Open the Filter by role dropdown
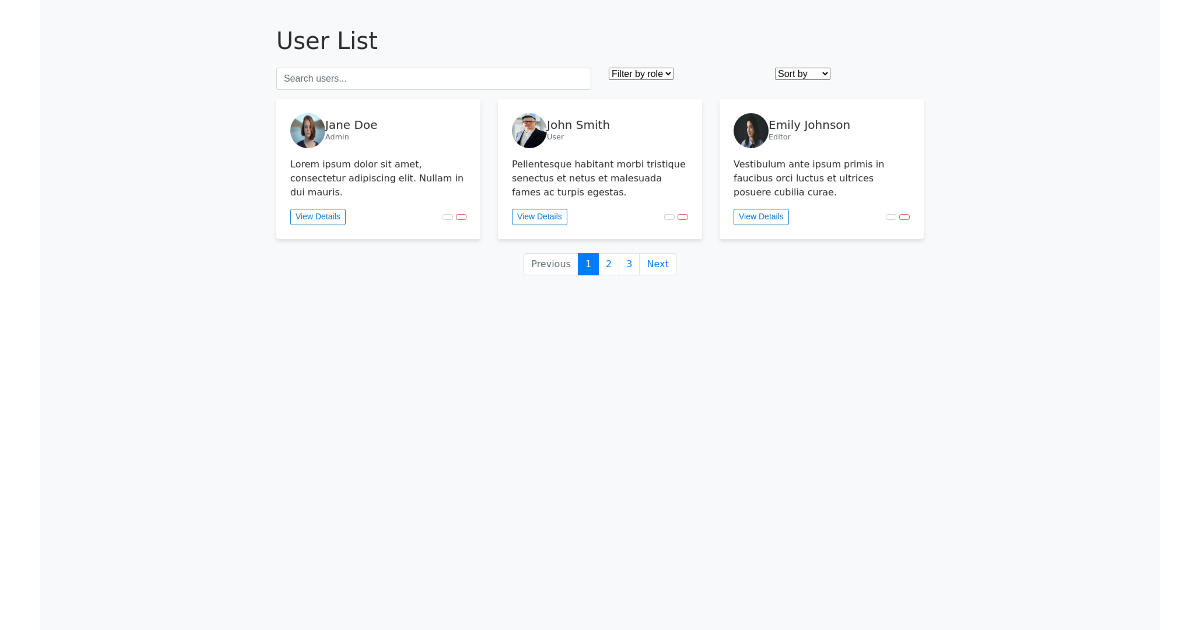Image resolution: width=1200 pixels, height=630 pixels. 641,74
